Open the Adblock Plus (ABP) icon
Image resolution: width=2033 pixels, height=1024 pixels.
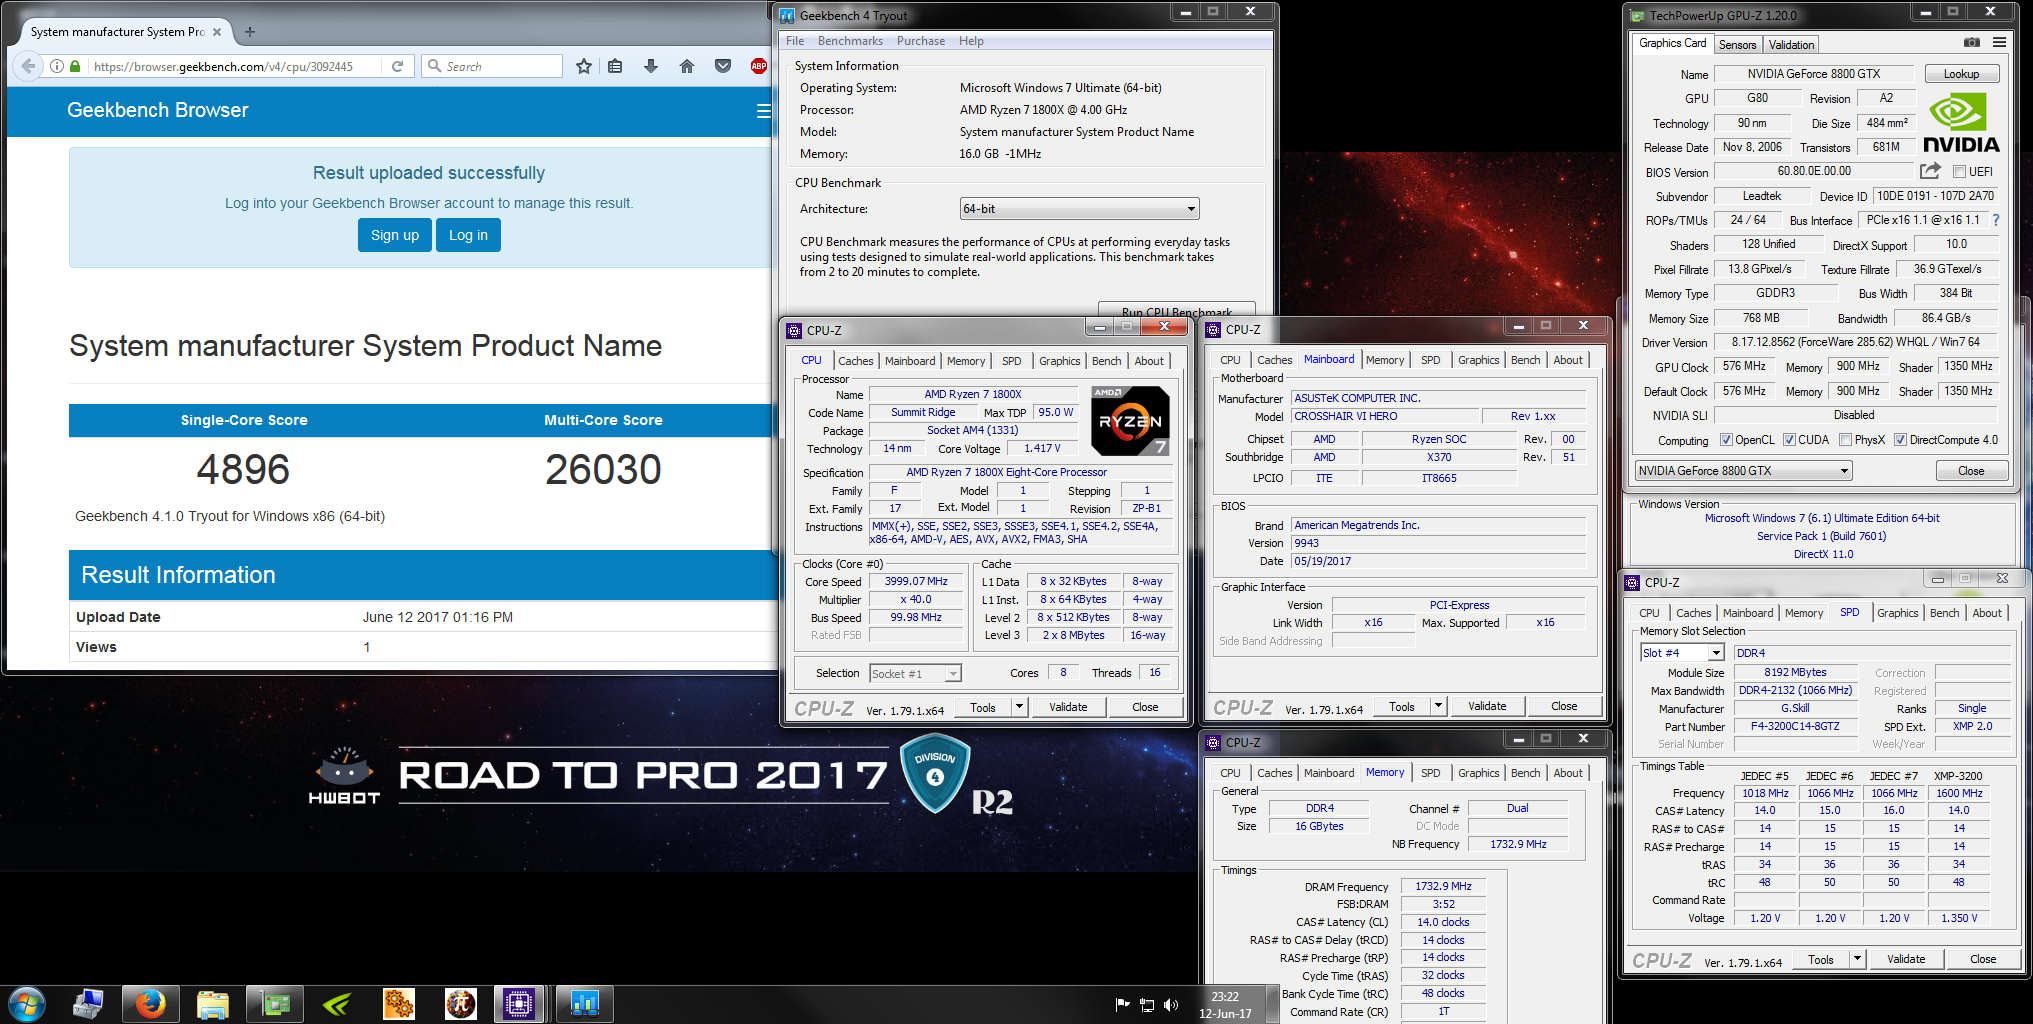(x=759, y=66)
